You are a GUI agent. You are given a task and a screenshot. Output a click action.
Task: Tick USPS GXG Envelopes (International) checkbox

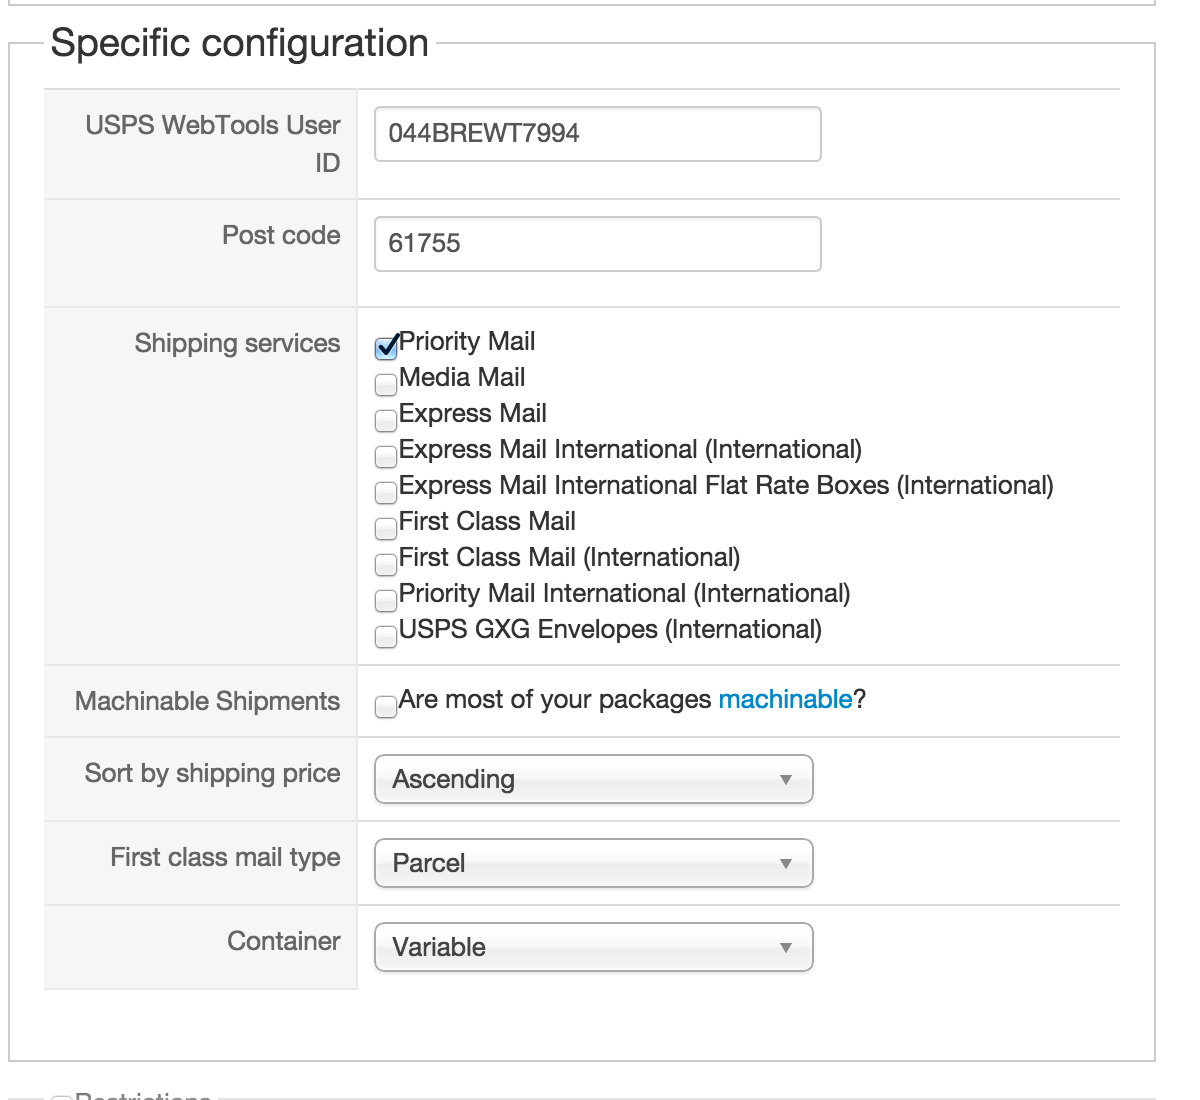pos(386,636)
